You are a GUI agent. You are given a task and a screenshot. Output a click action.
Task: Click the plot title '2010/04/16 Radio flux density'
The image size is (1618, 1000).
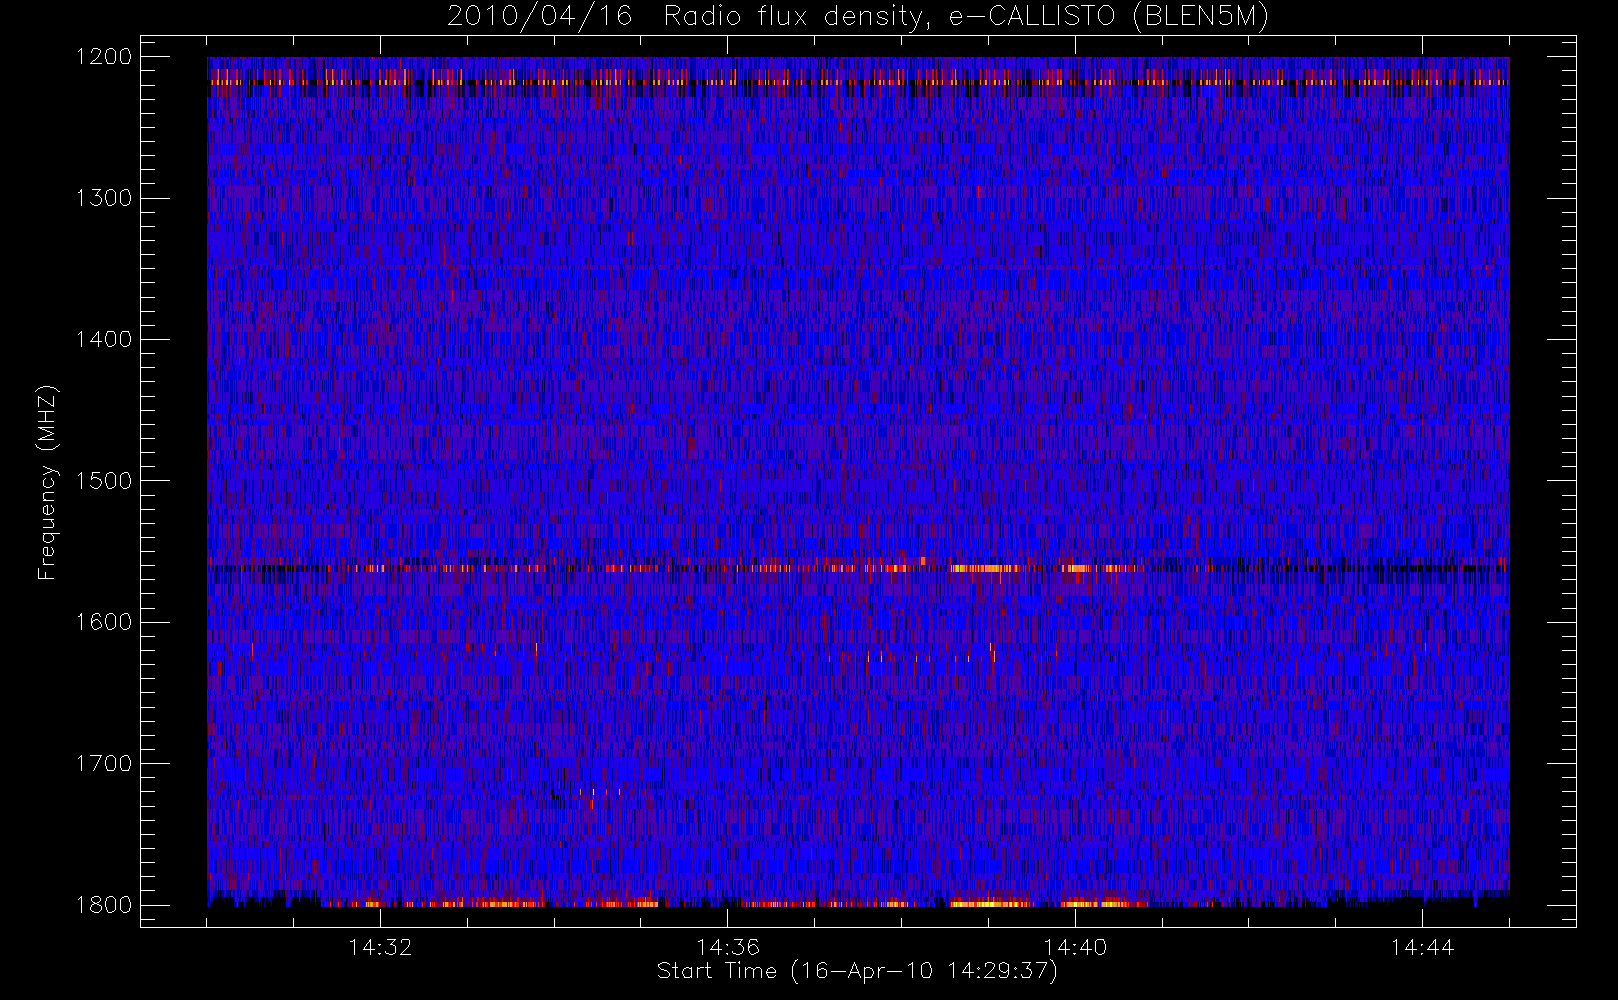(690, 17)
